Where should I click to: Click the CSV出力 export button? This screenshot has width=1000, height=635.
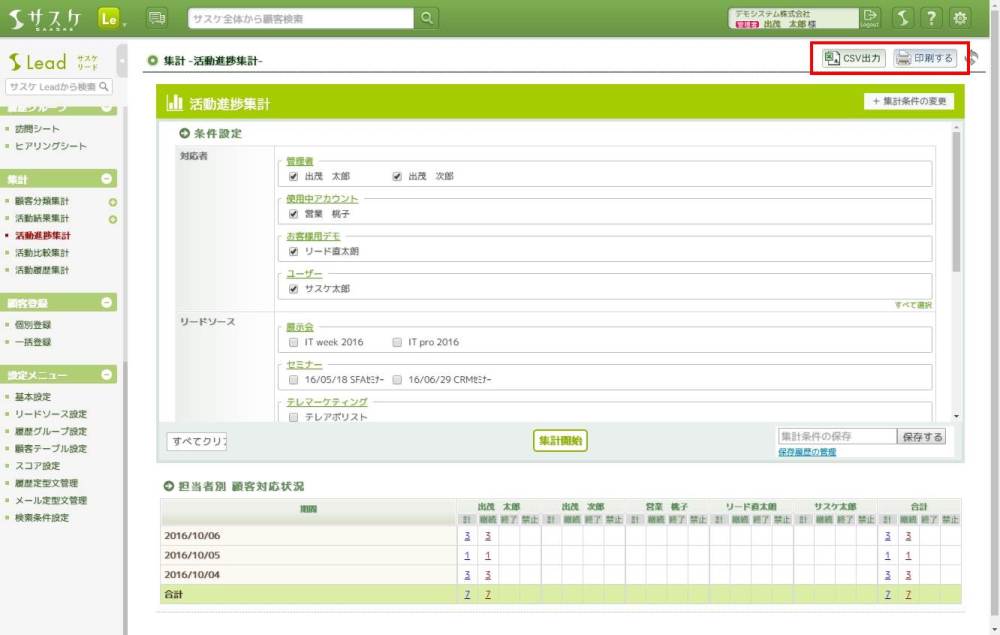pyautogui.click(x=853, y=59)
